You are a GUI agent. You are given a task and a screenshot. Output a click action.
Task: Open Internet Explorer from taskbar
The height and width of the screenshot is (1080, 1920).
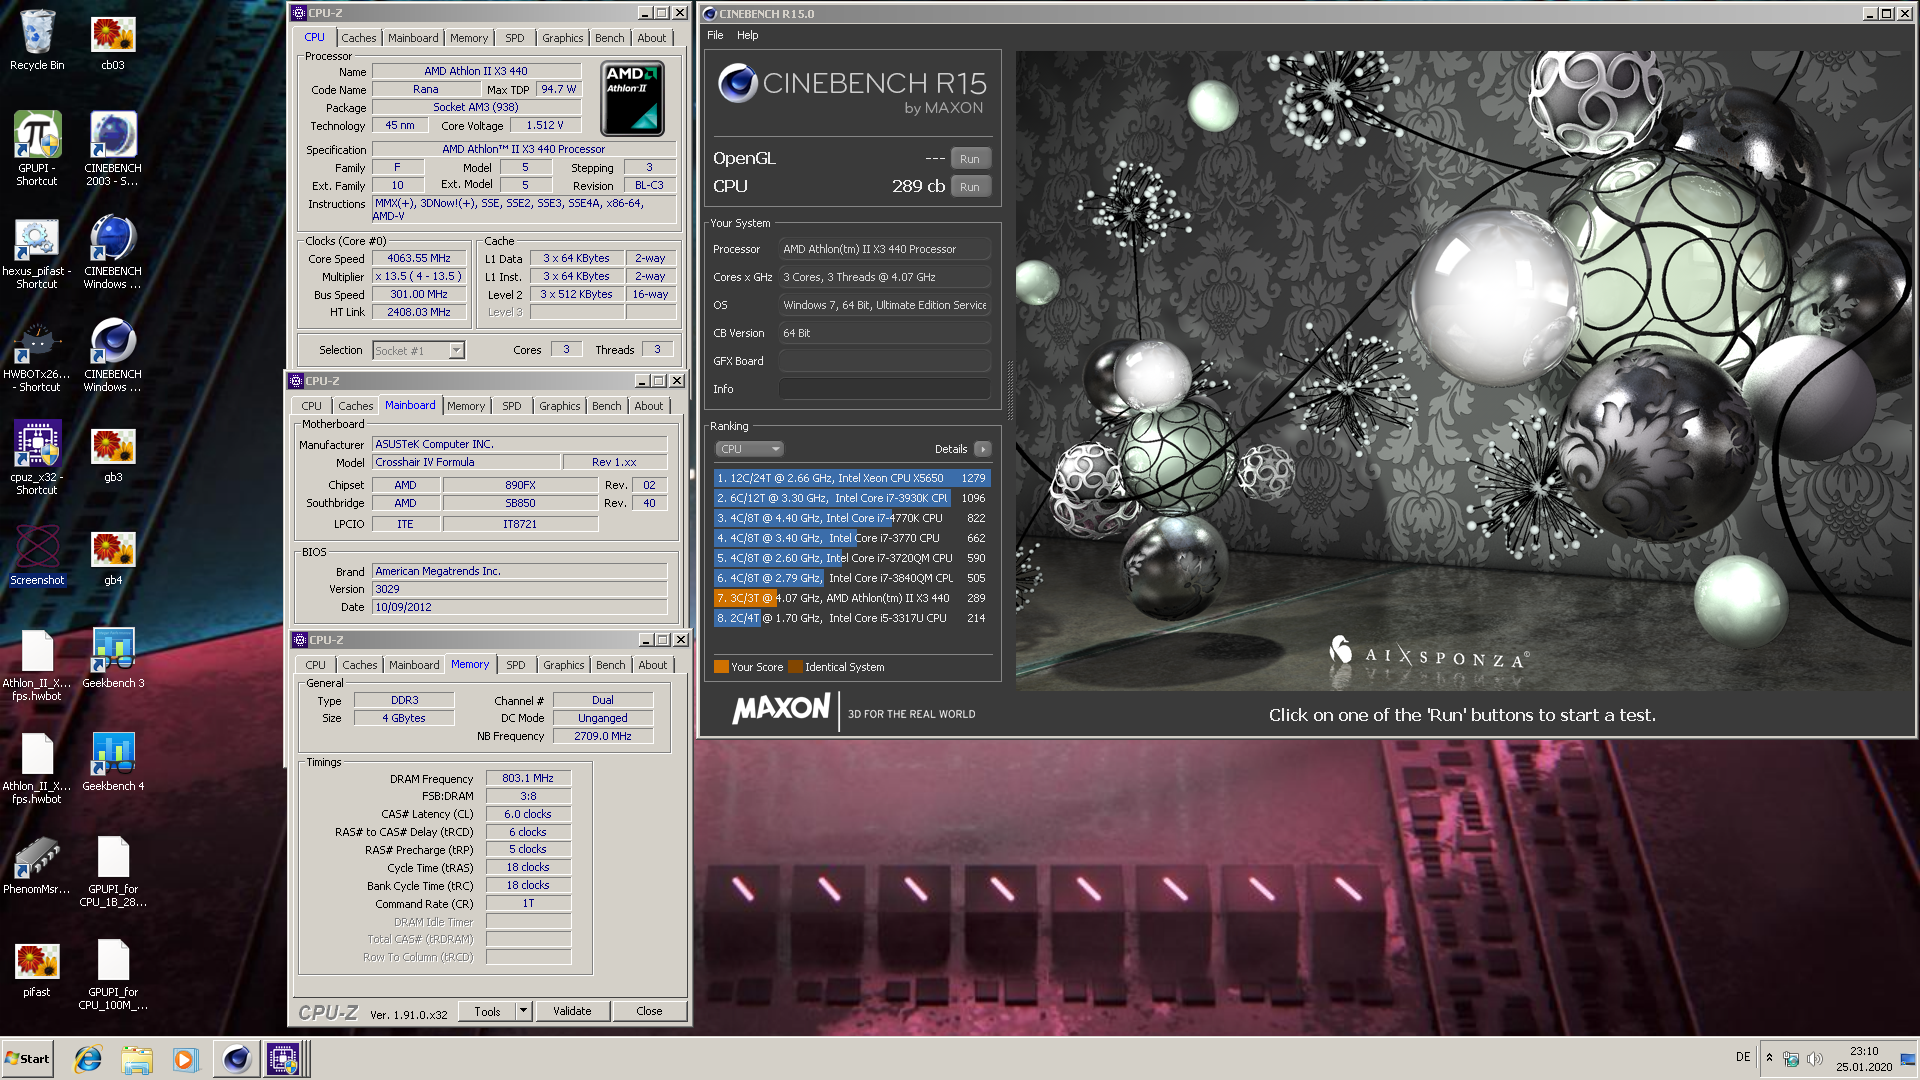tap(88, 1059)
